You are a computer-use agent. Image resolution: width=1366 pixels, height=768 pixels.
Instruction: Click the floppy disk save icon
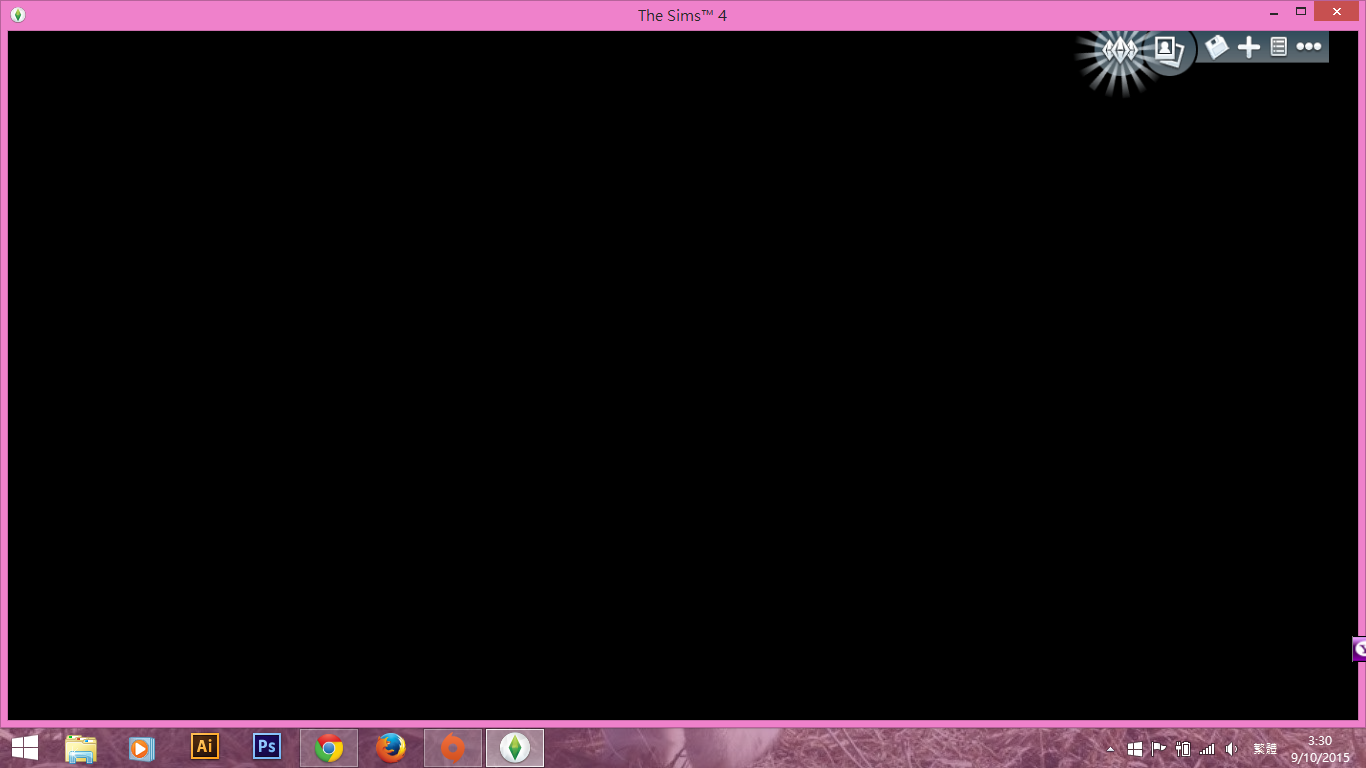tap(1216, 47)
